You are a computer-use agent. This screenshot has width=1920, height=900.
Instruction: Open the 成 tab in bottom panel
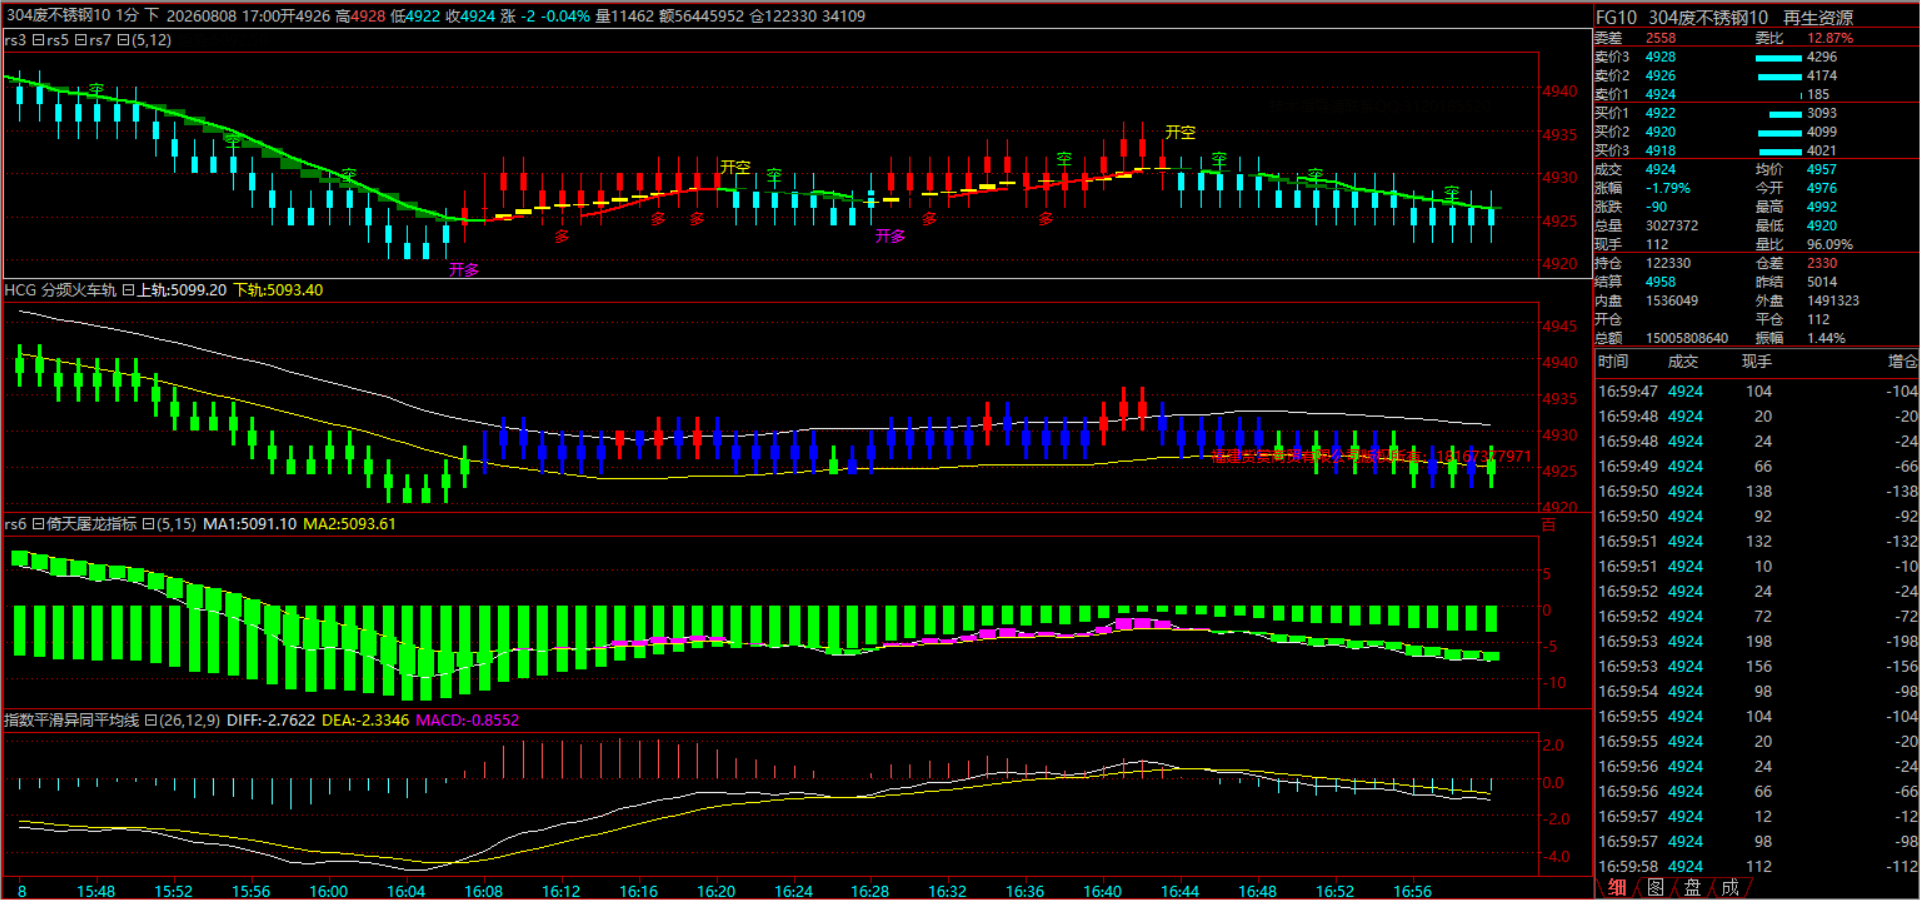(1730, 887)
